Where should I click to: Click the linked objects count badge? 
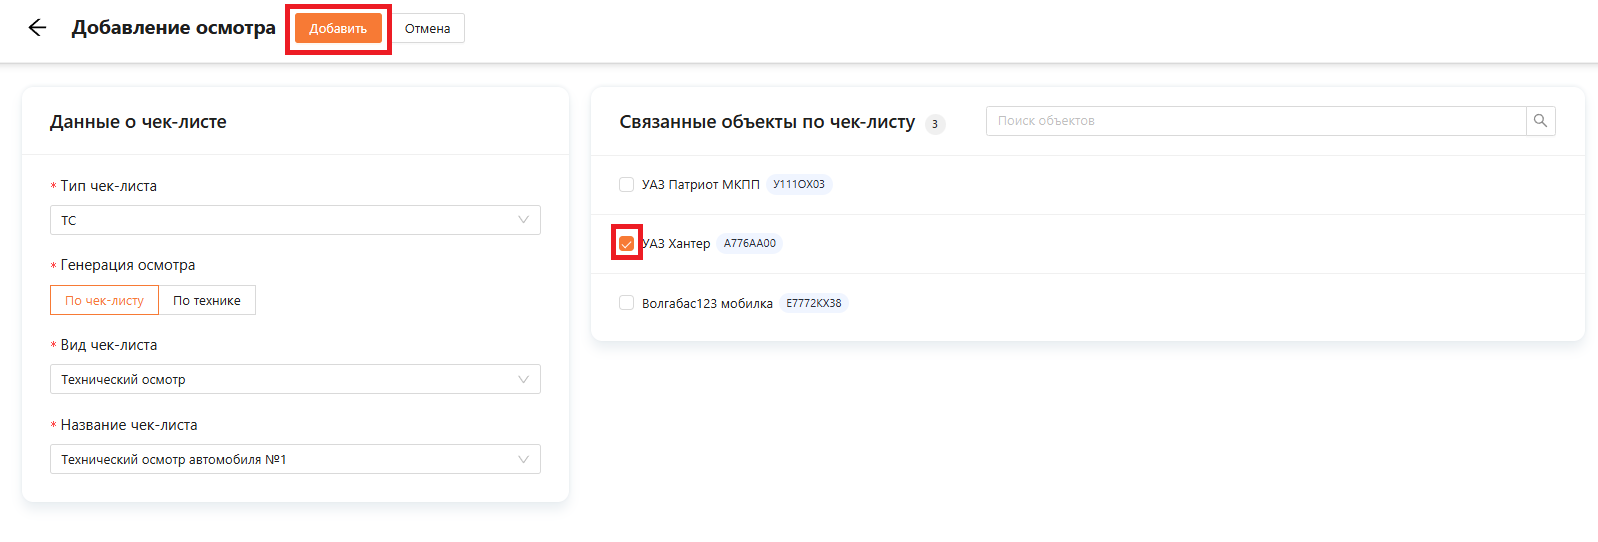click(x=935, y=124)
